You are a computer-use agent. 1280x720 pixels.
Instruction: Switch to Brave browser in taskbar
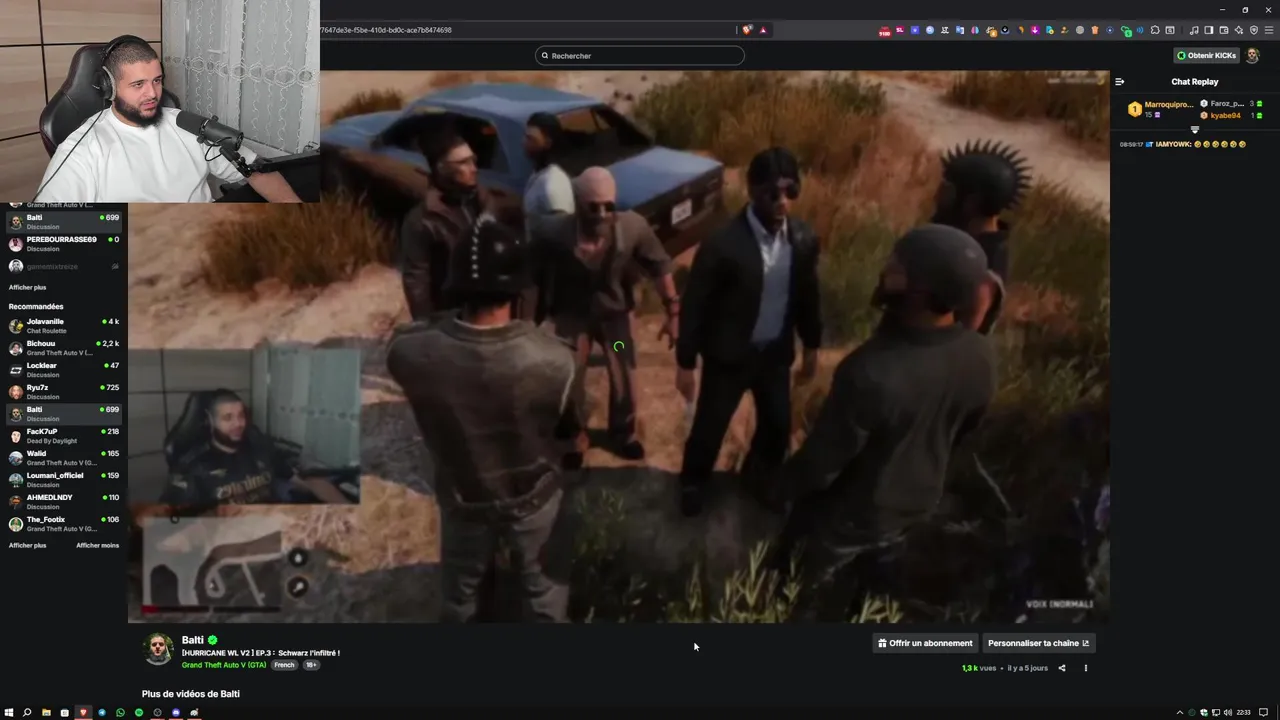point(83,712)
